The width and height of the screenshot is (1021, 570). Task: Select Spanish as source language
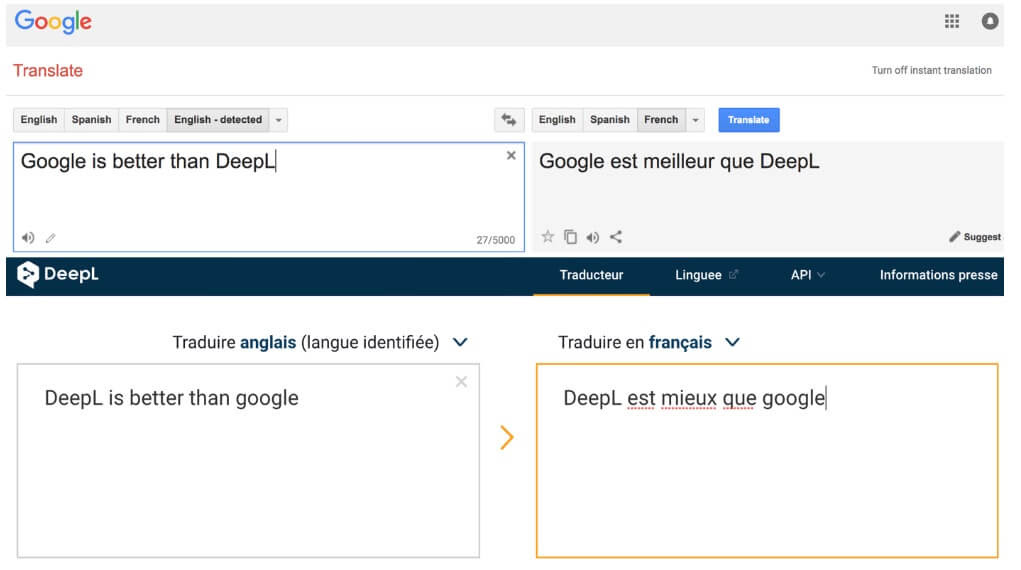click(x=92, y=120)
